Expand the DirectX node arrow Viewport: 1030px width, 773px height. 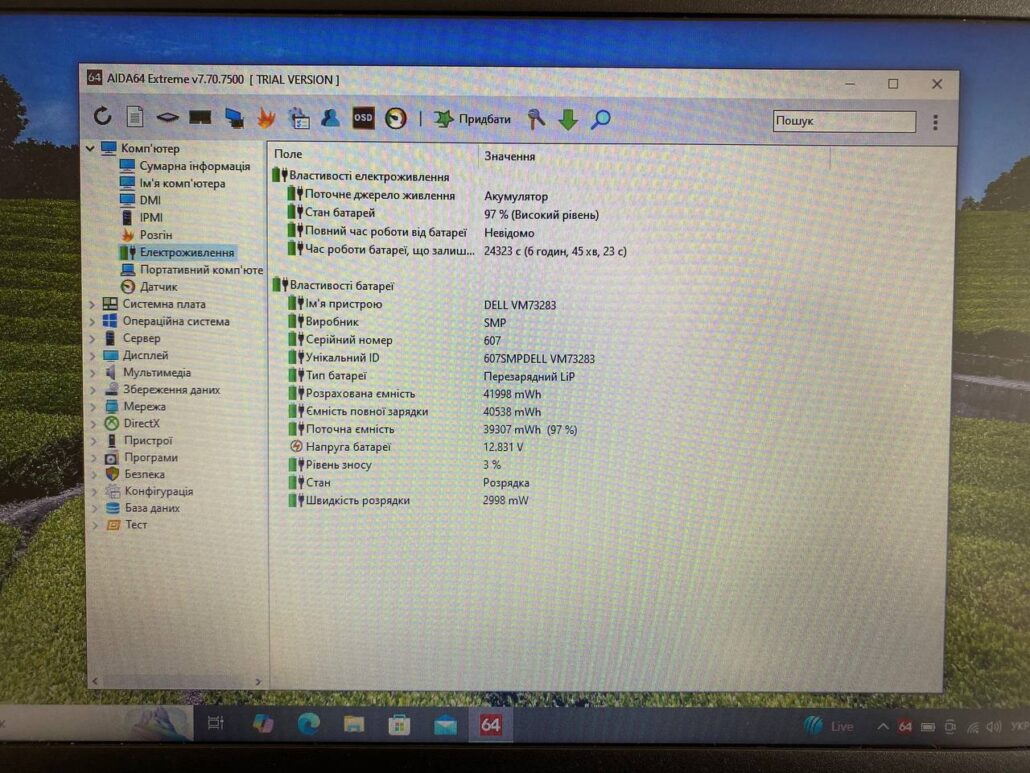[94, 424]
